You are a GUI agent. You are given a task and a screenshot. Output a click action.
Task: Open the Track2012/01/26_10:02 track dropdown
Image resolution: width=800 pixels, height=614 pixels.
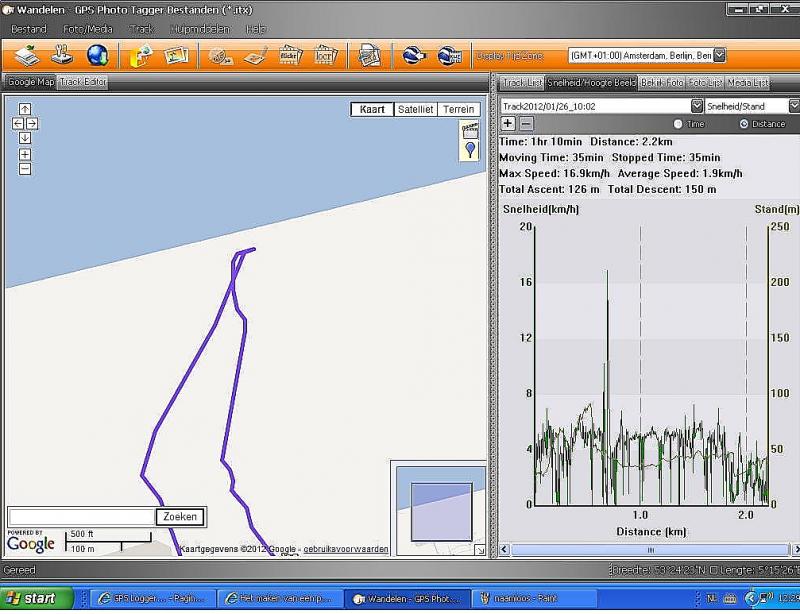click(x=697, y=106)
